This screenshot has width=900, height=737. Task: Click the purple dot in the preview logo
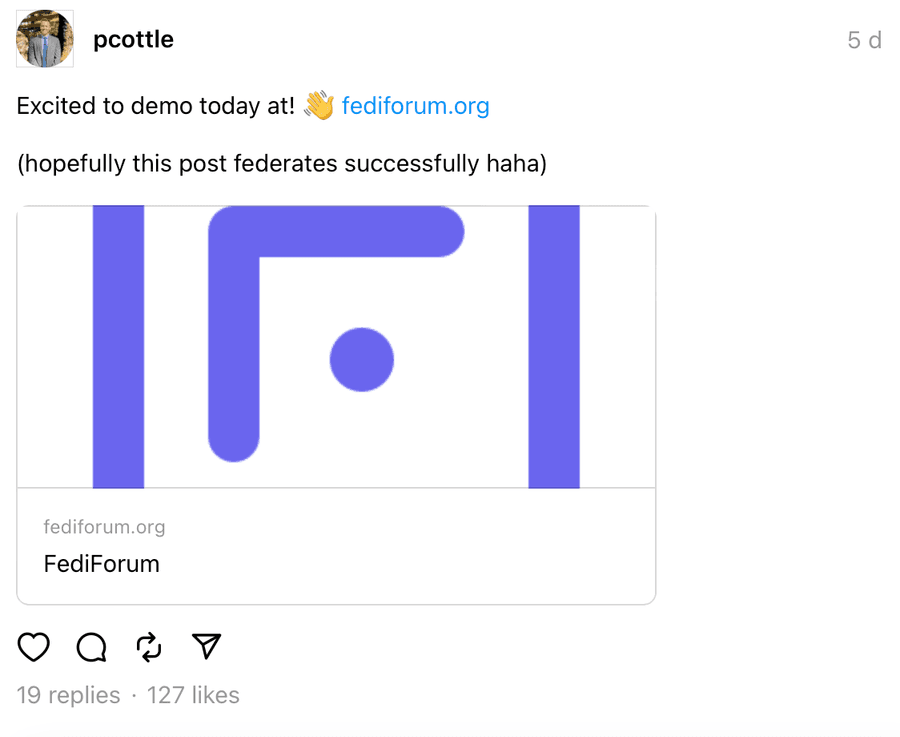coord(361,359)
